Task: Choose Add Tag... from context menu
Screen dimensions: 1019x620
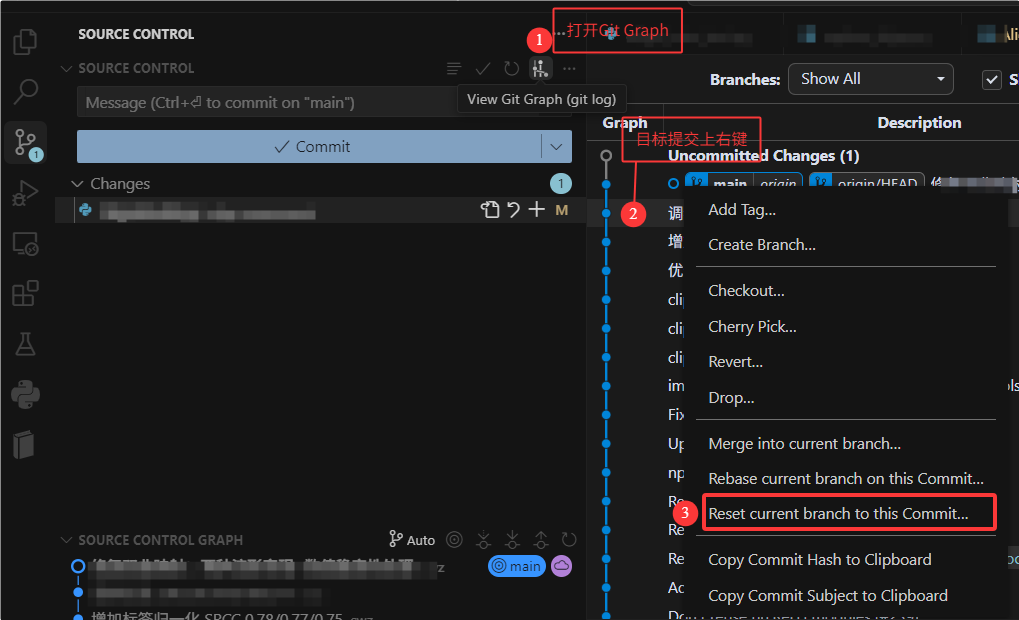Action: pyautogui.click(x=742, y=210)
